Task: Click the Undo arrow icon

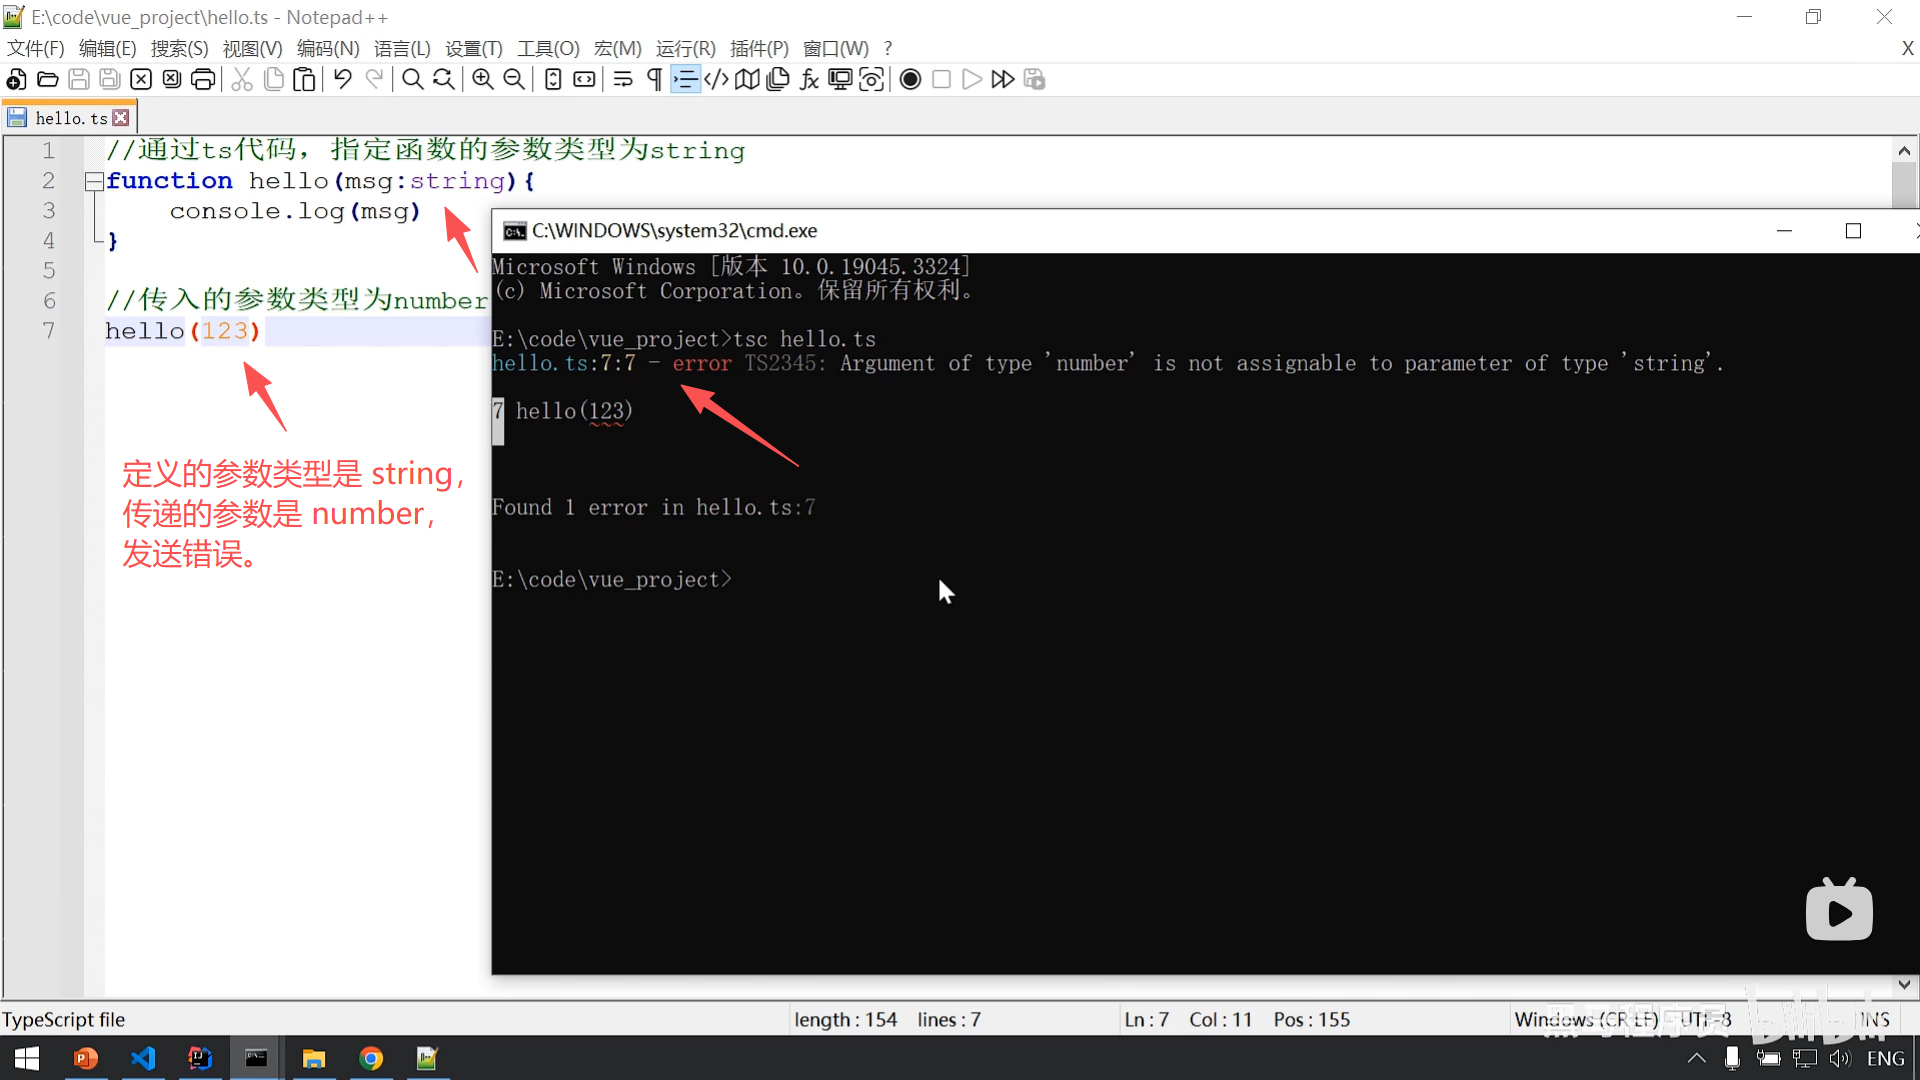Action: 343,80
